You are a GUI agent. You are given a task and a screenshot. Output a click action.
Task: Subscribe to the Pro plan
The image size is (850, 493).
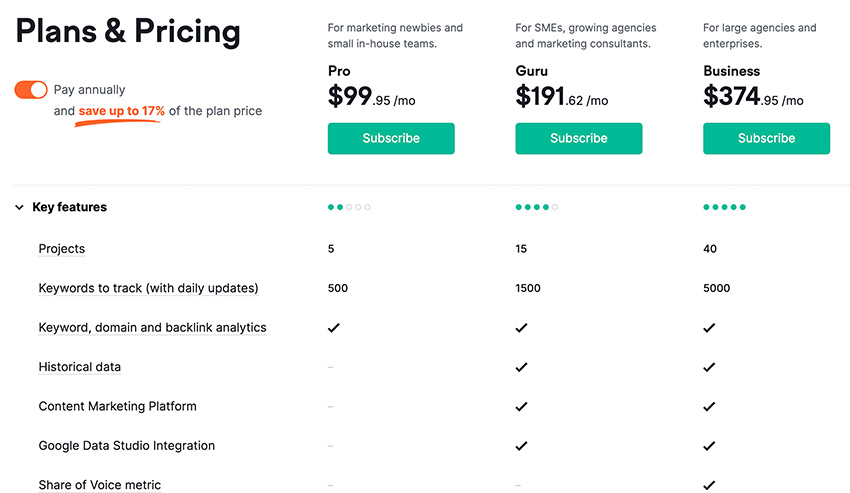point(391,138)
